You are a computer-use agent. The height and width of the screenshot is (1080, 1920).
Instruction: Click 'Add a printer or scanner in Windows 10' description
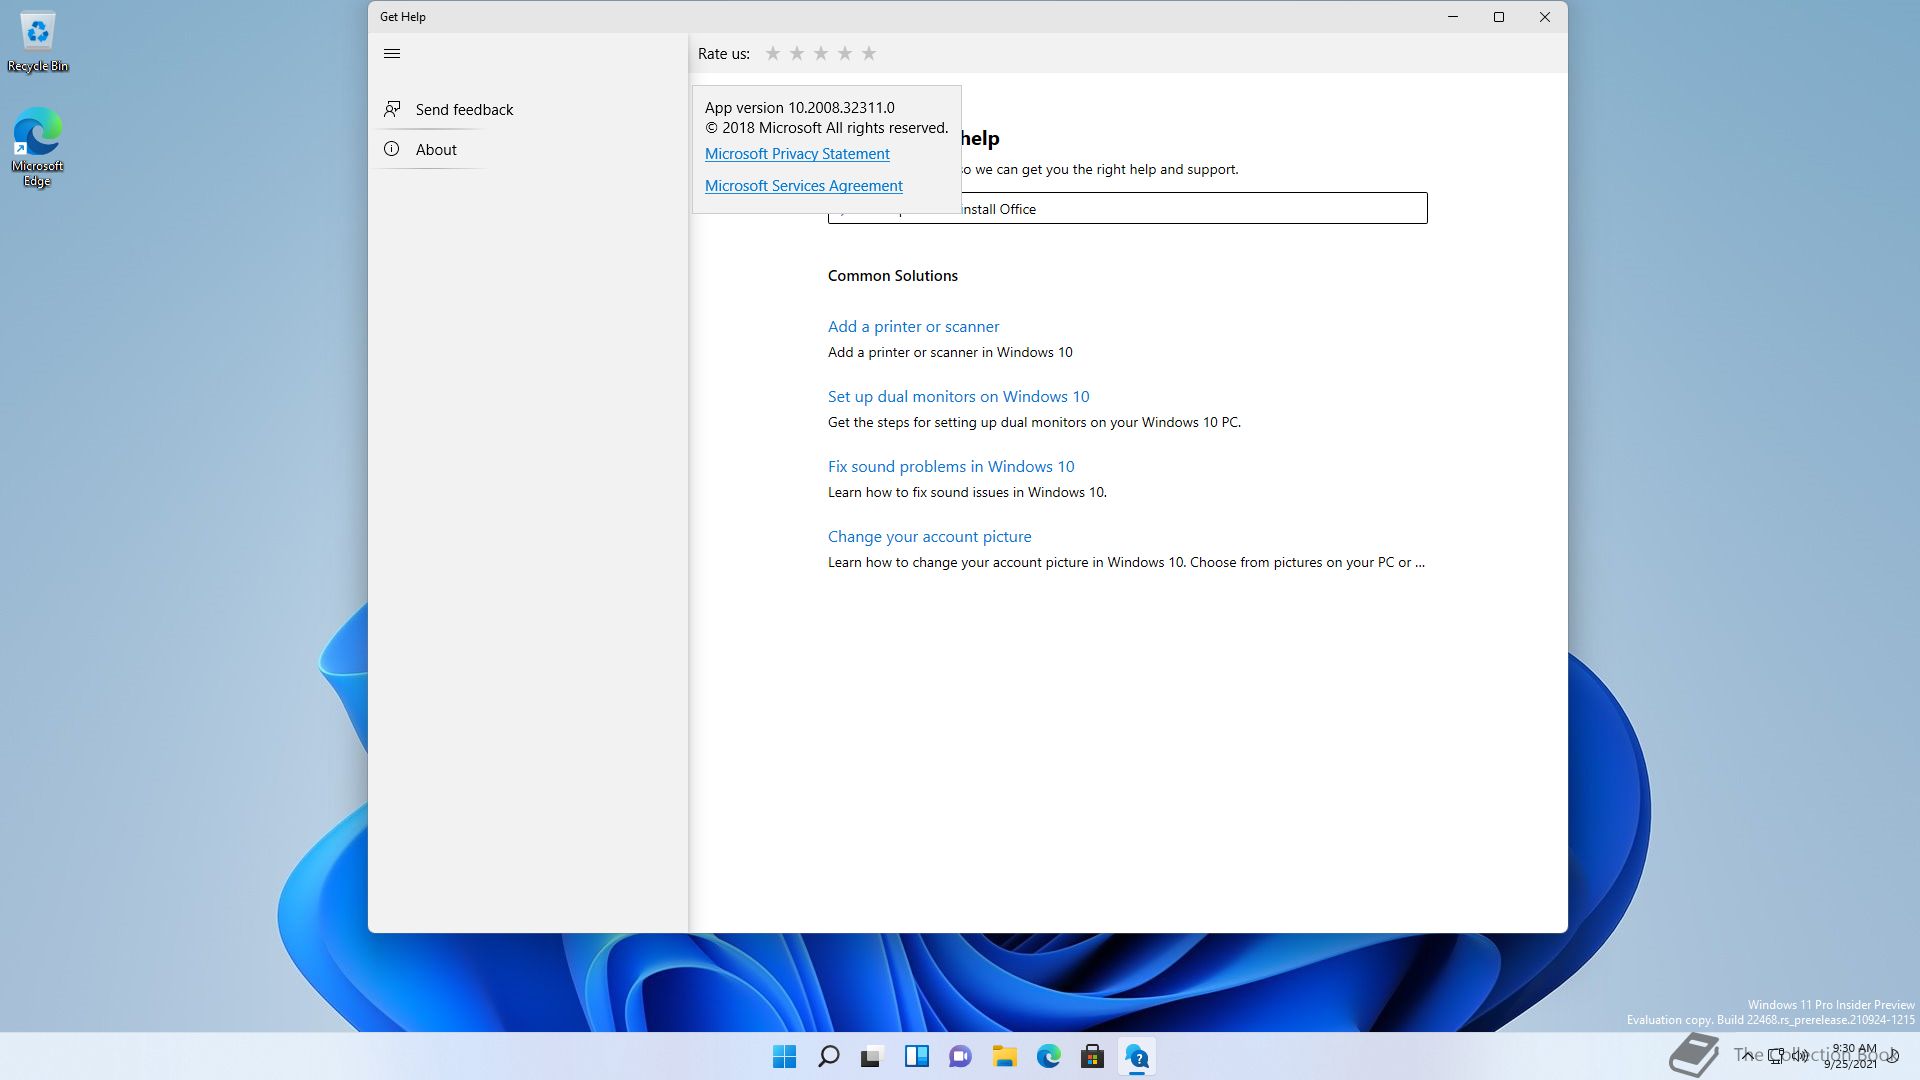point(950,352)
